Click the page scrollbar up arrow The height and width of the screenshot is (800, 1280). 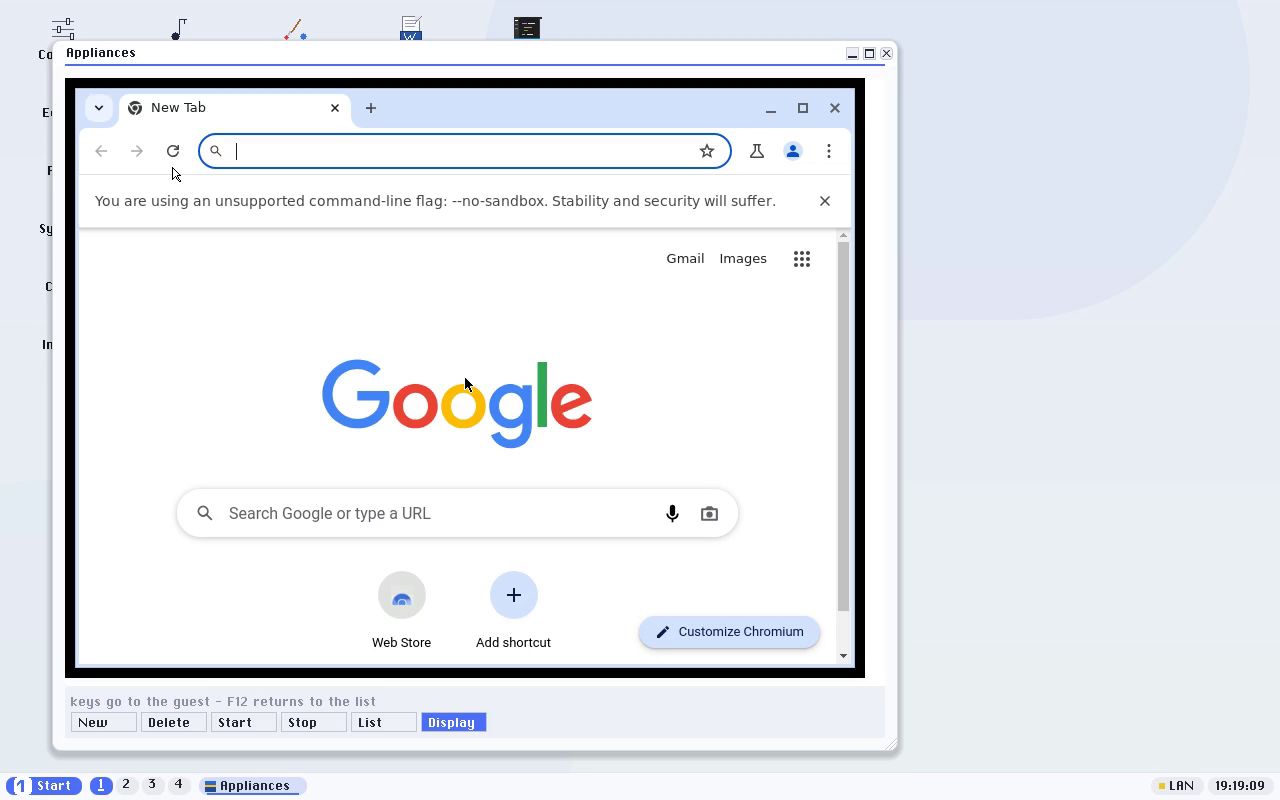click(x=844, y=236)
